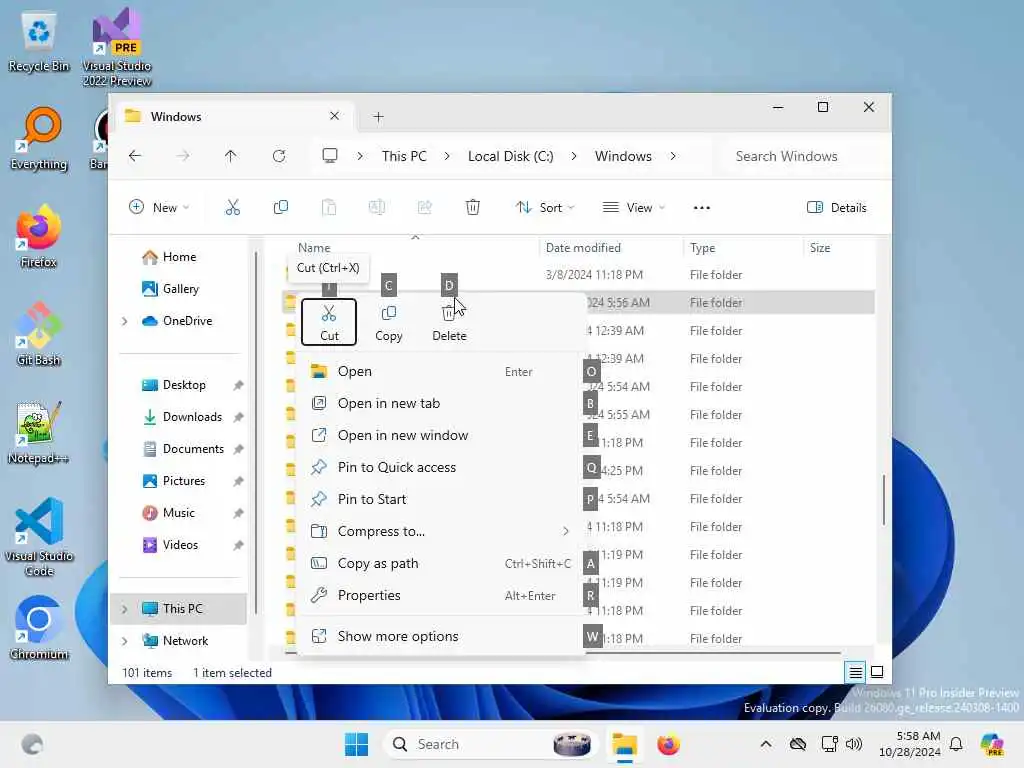The image size is (1024, 768).
Task: Close the Windows tab
Action: point(334,116)
